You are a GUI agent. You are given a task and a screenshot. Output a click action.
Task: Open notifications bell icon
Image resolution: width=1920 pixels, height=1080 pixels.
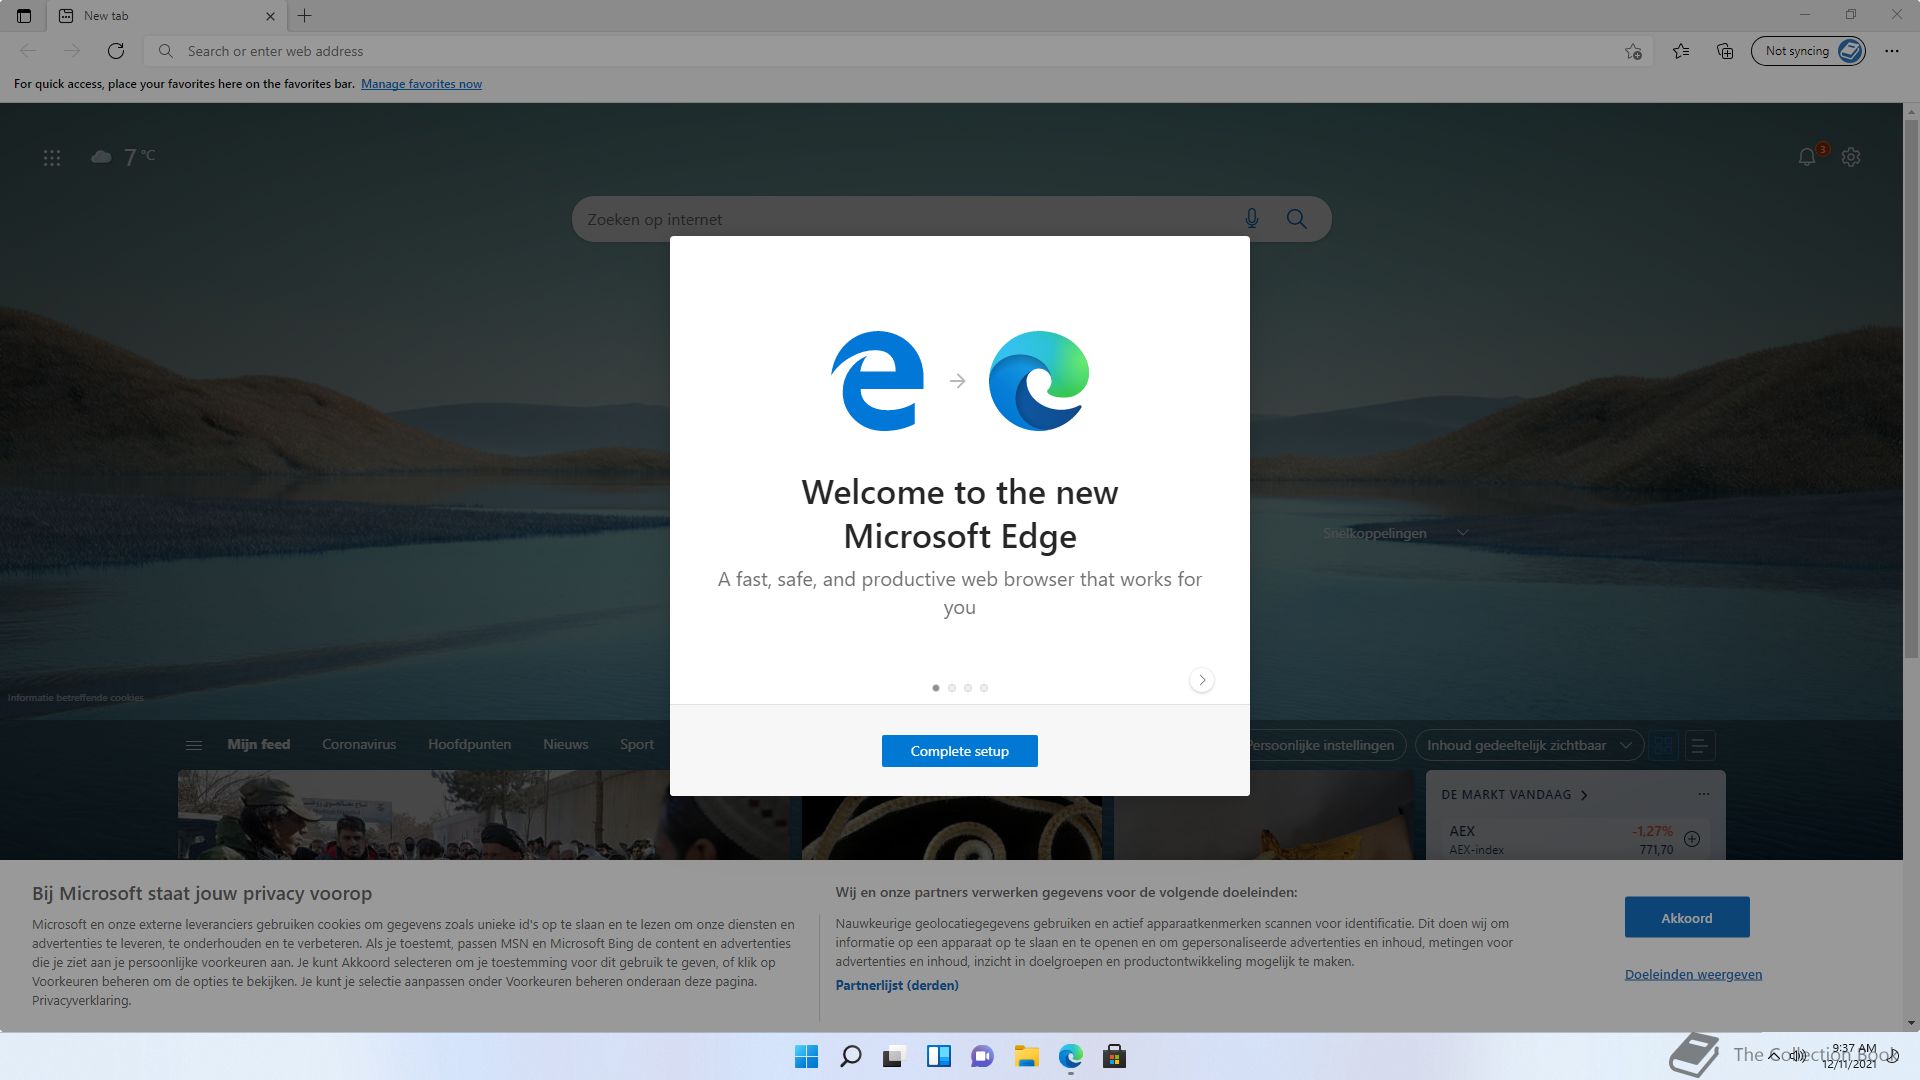[1807, 157]
